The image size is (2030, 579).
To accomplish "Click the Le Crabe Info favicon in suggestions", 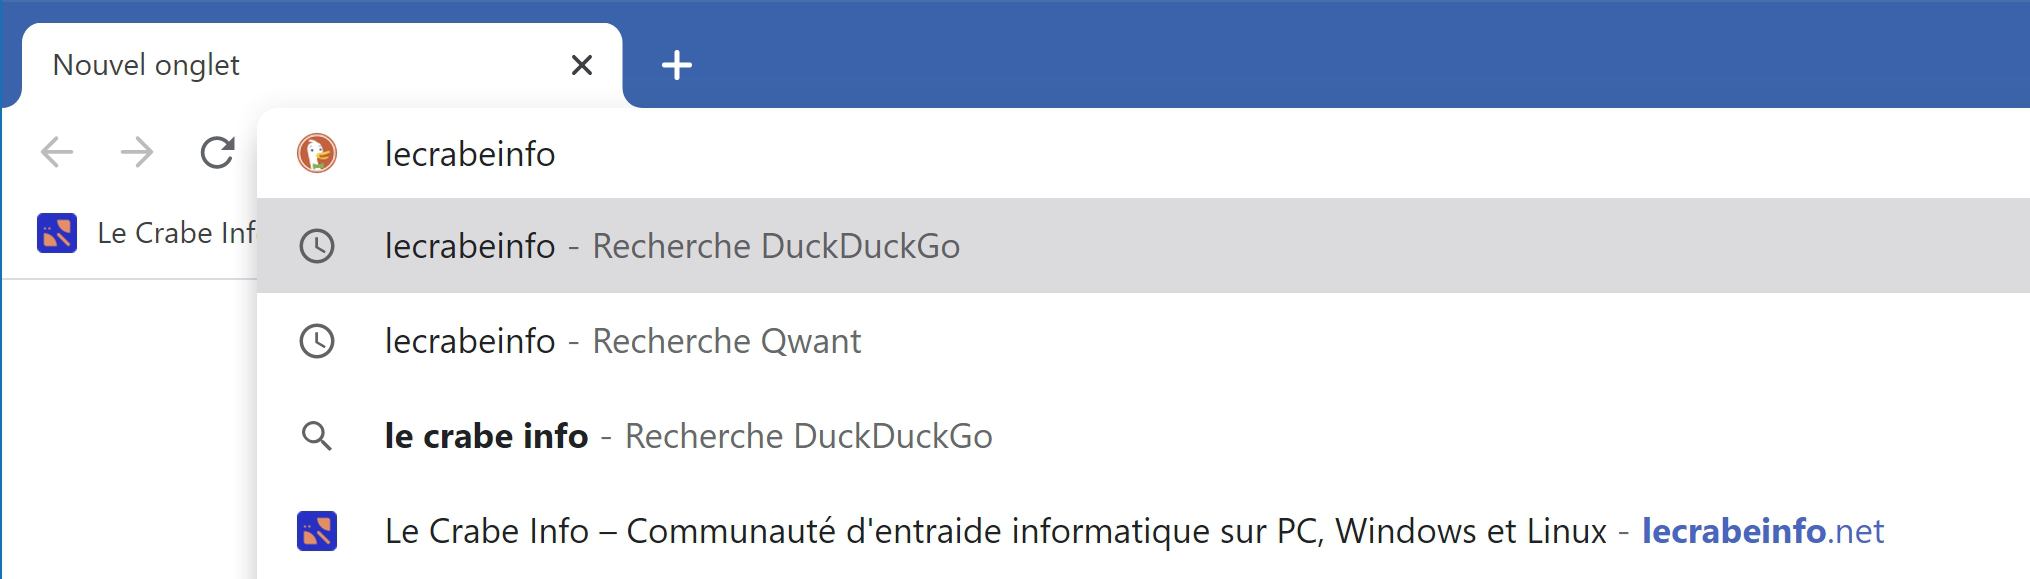I will 317,531.
